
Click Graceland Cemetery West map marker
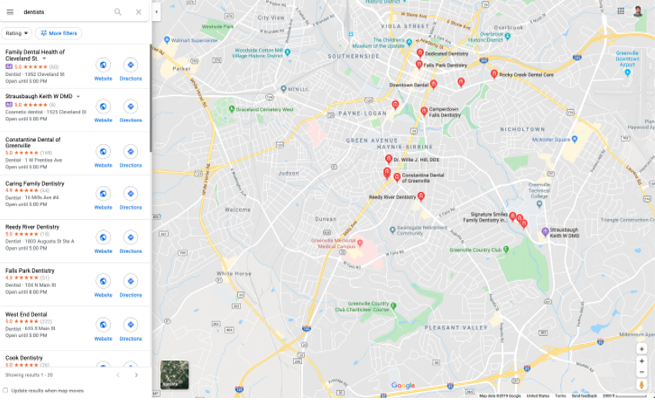[231, 109]
